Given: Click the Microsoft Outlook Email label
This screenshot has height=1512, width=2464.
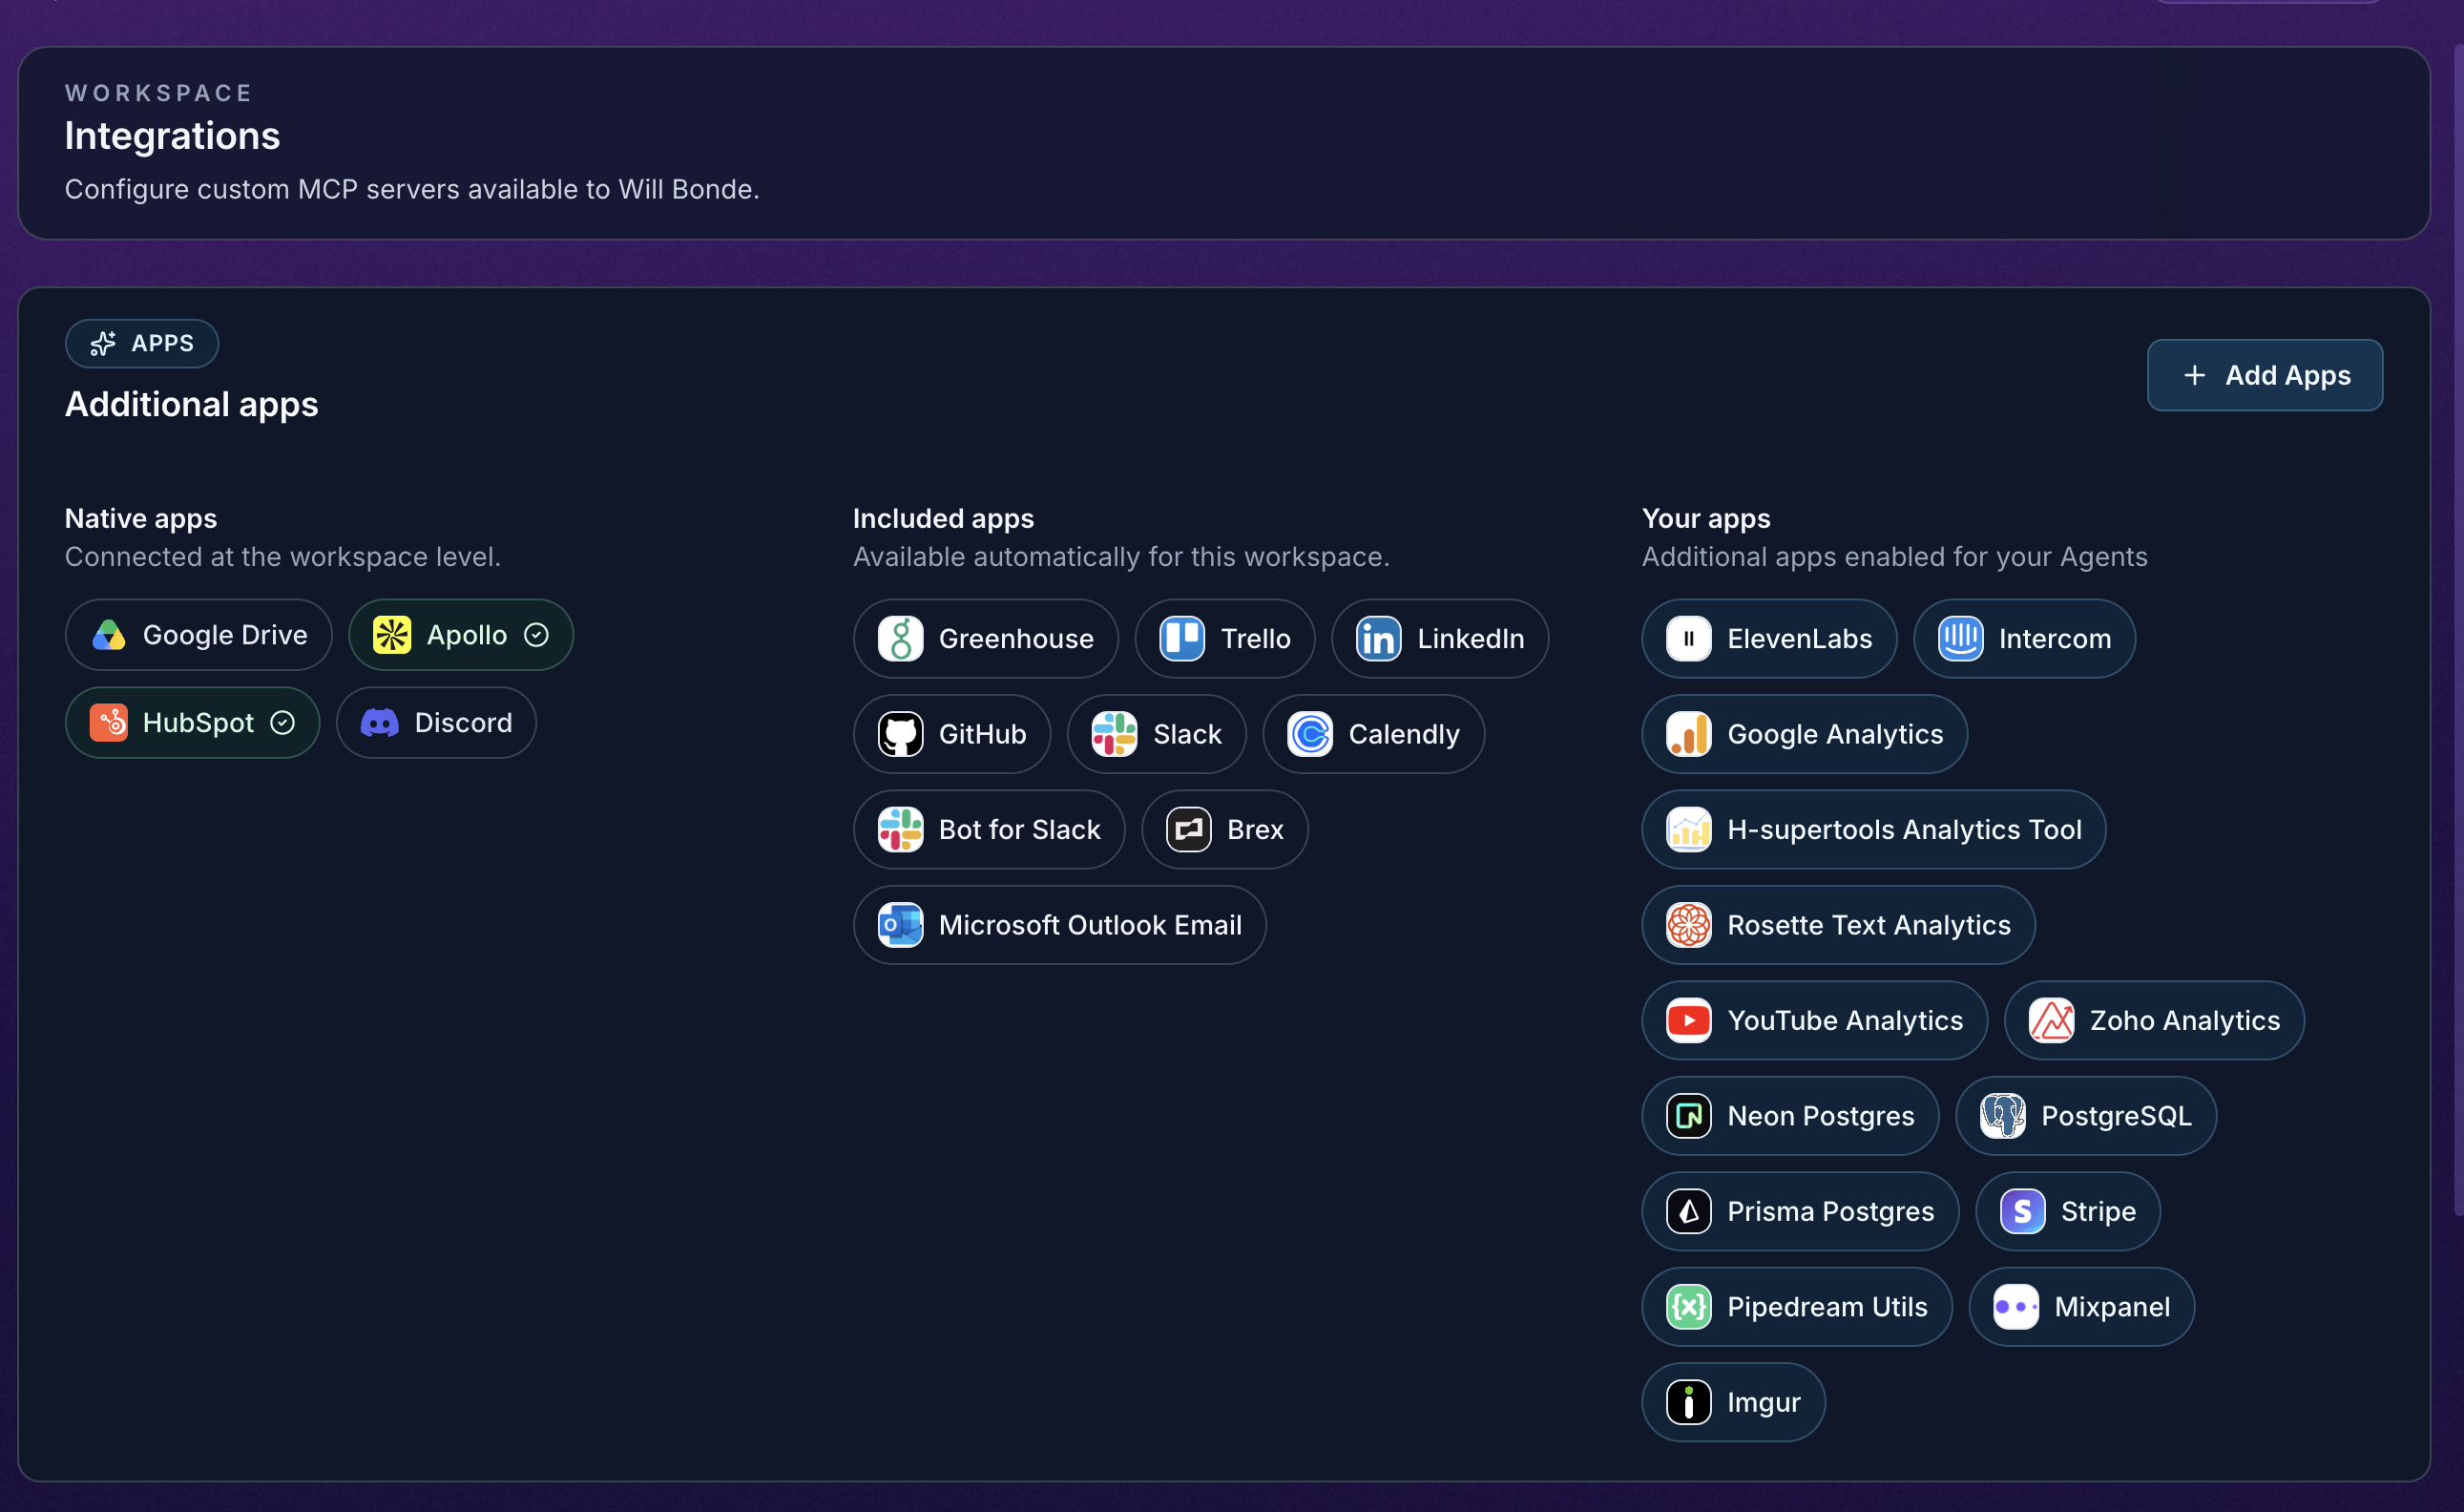Looking at the screenshot, I should click(x=1090, y=925).
